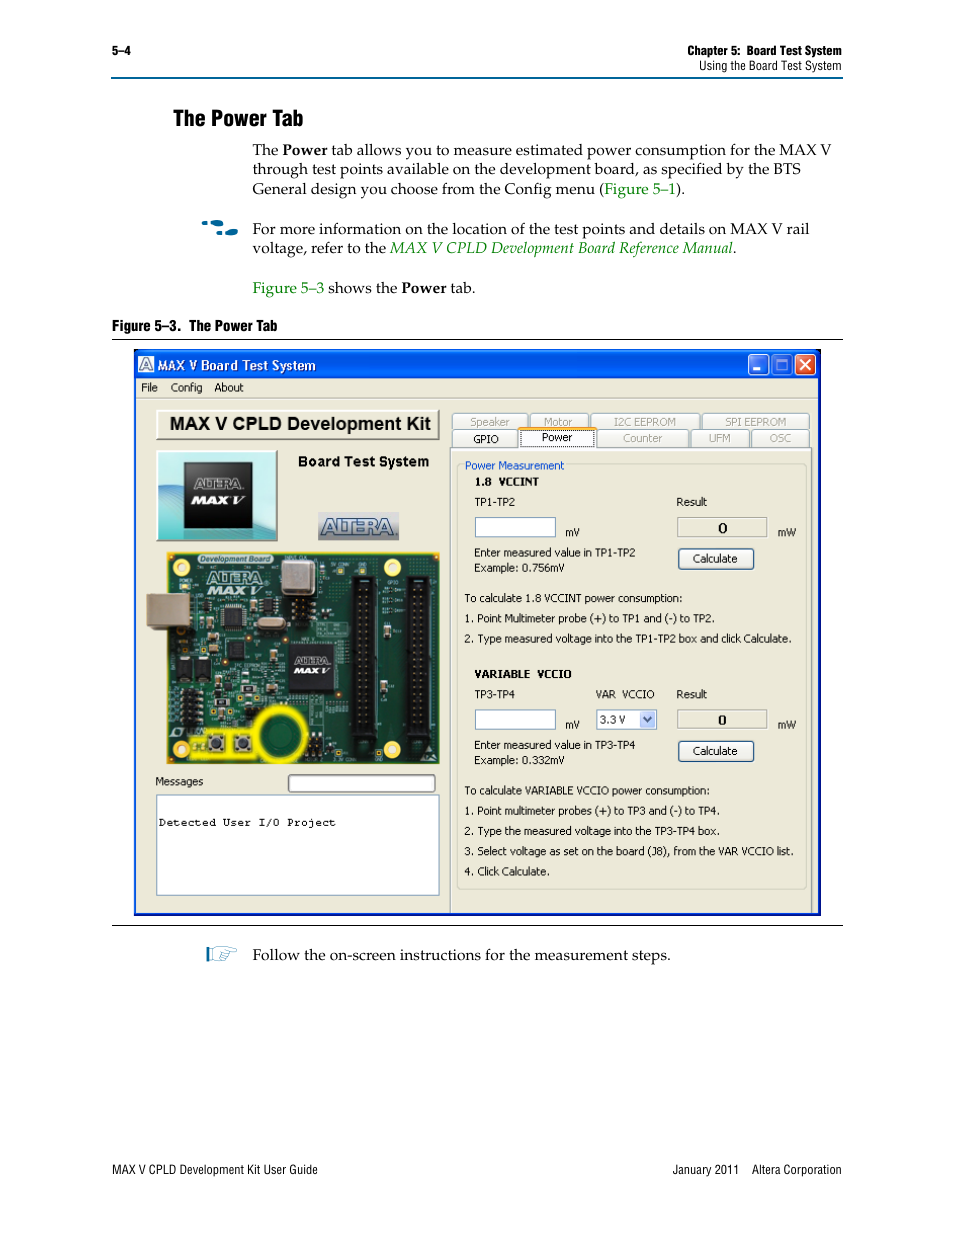Open the I2C EEPROM tab
The image size is (954, 1235).
point(644,422)
